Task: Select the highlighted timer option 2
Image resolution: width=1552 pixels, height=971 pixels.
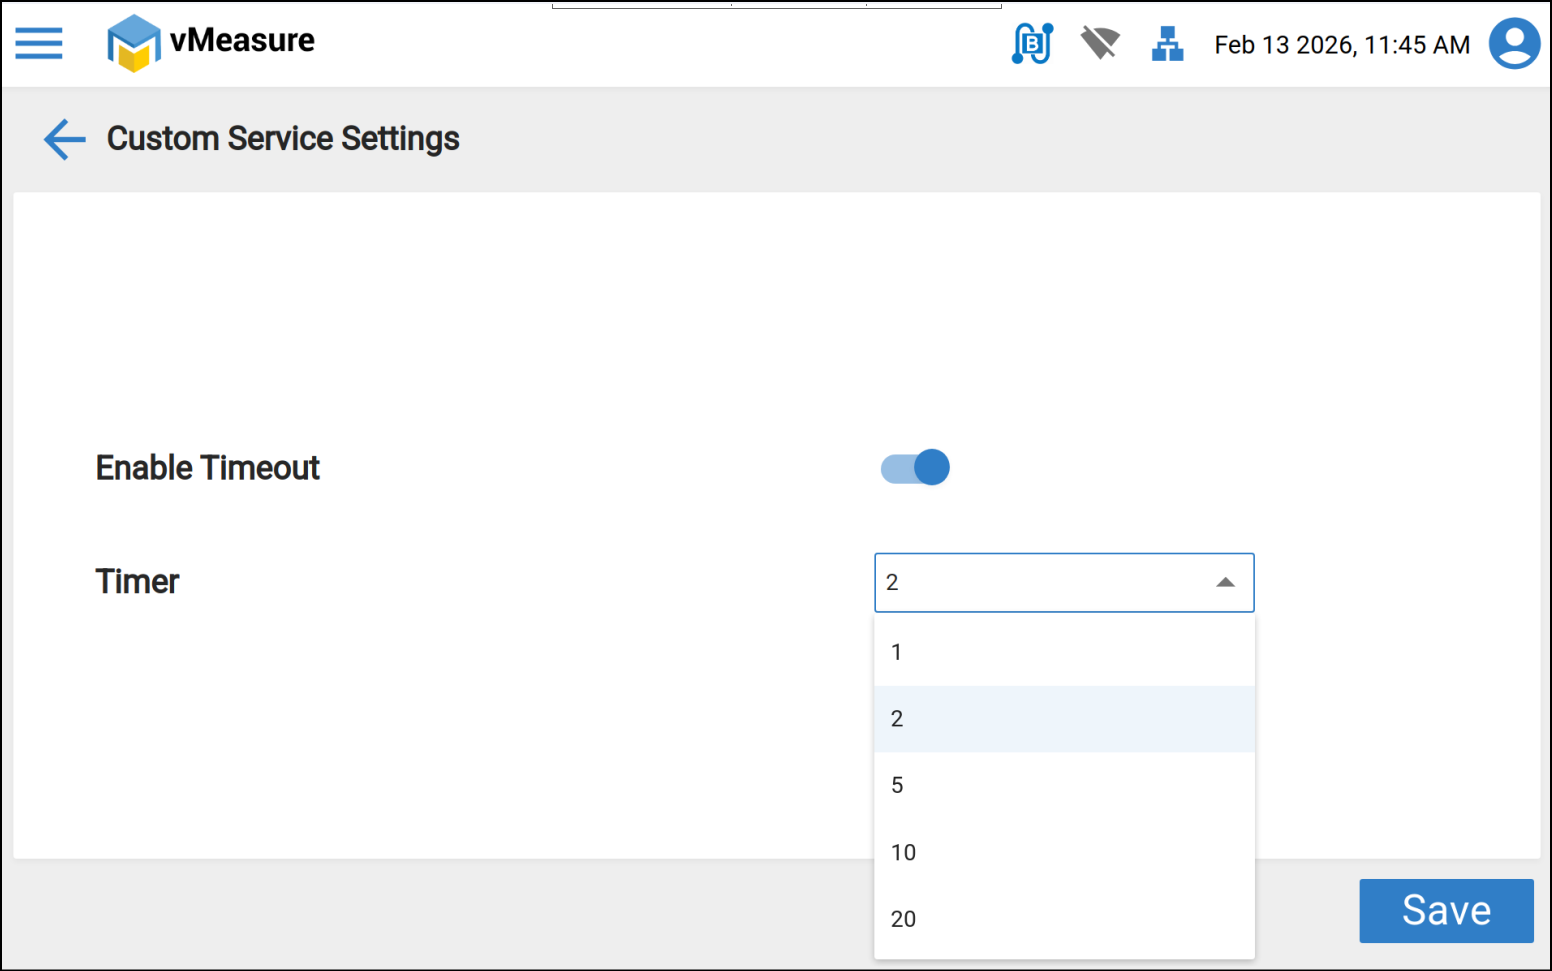Action: click(x=1064, y=719)
